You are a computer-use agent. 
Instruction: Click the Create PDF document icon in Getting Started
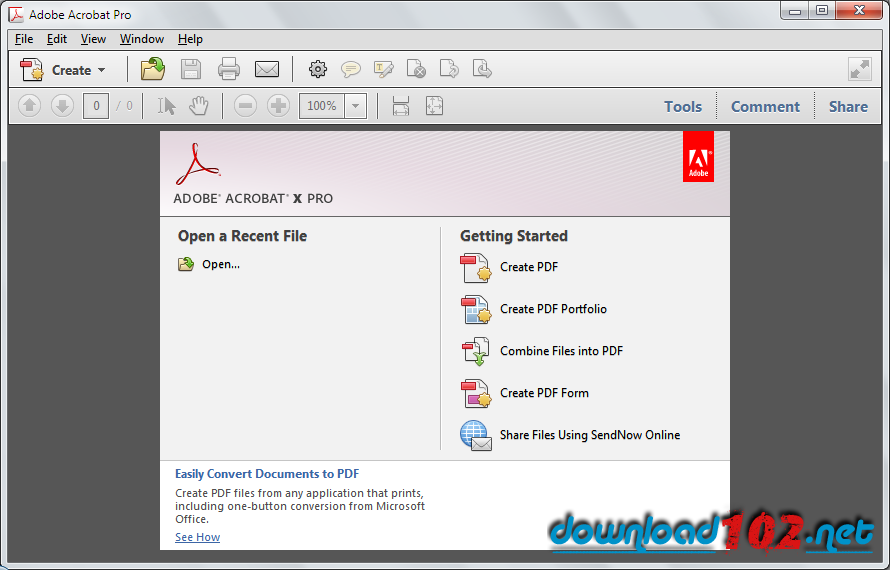(x=476, y=267)
